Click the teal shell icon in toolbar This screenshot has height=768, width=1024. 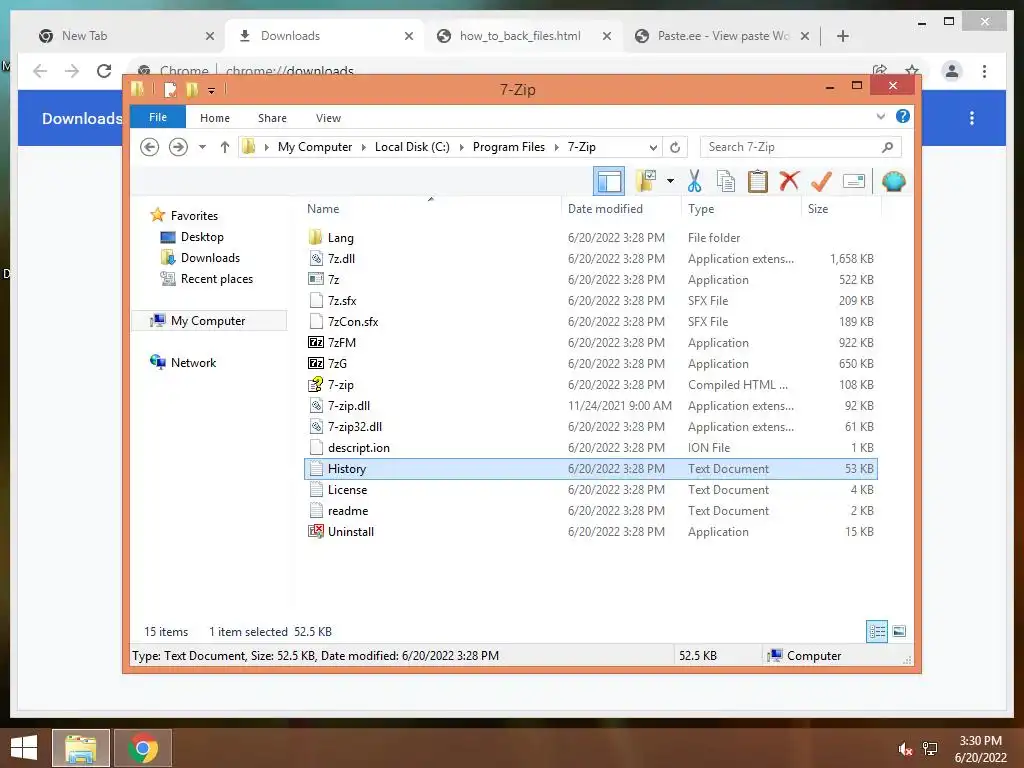(x=893, y=181)
